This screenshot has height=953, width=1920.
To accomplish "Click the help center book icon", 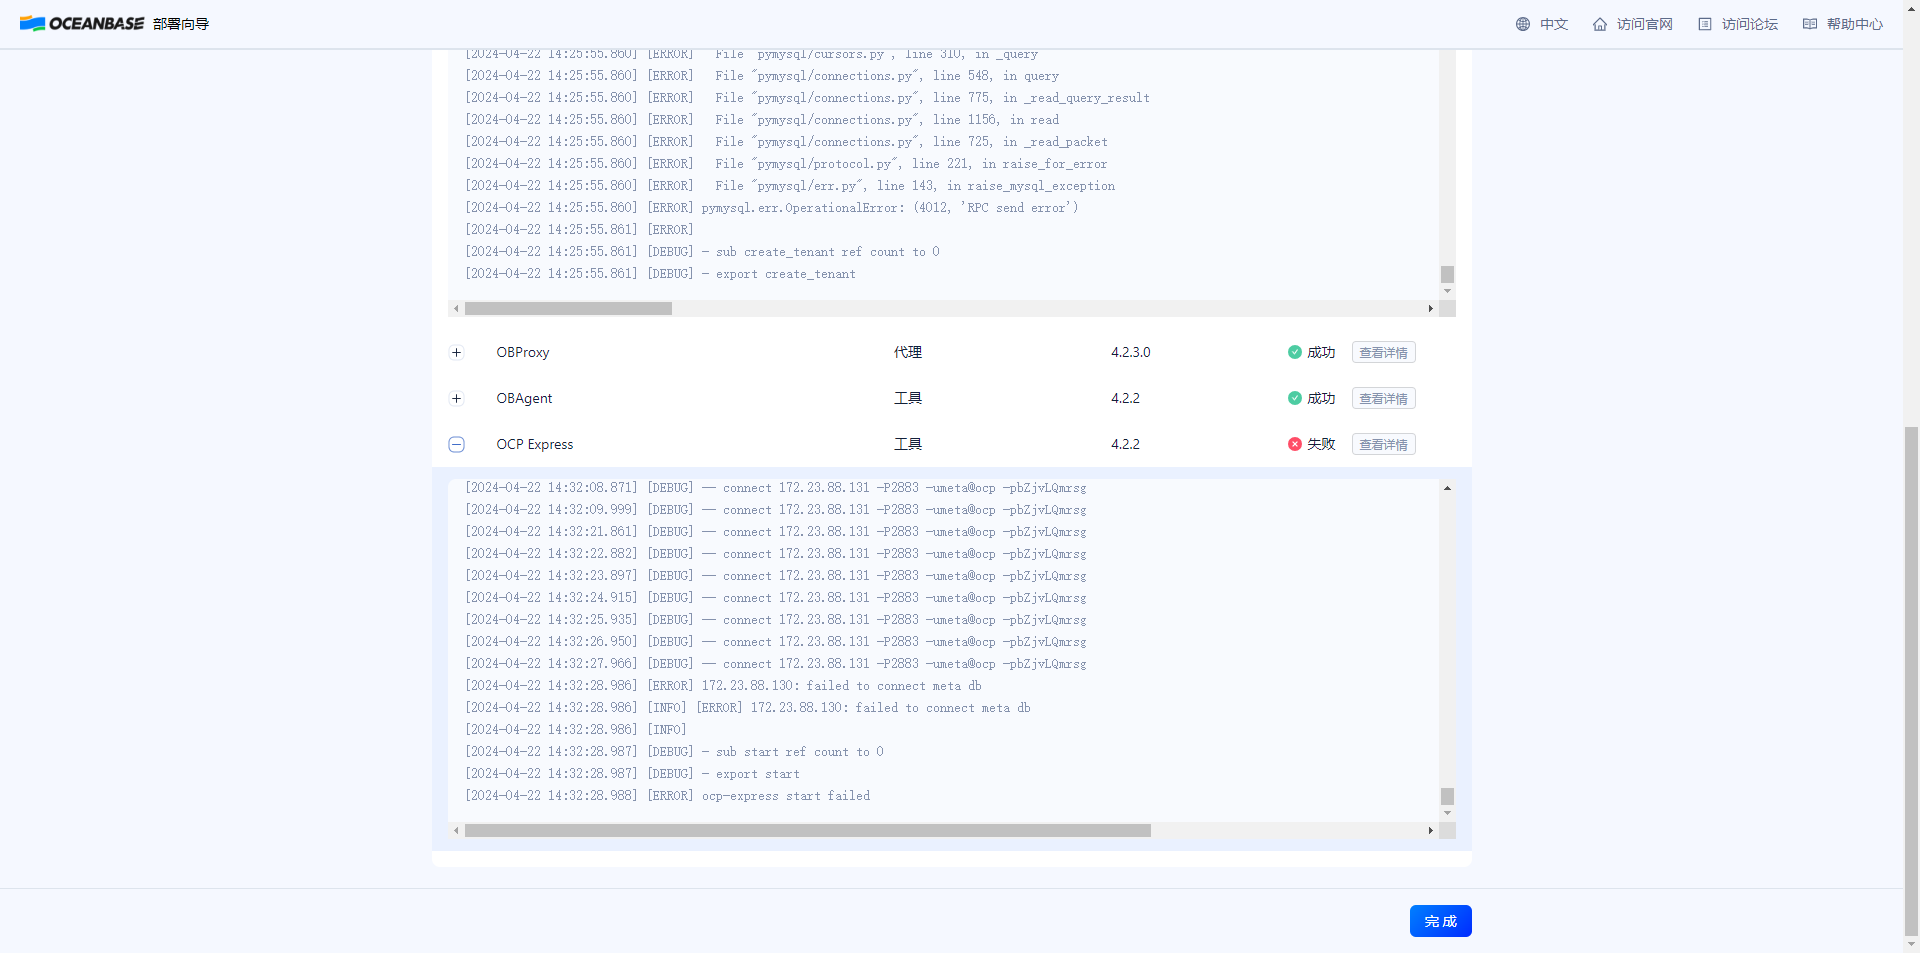I will tap(1810, 24).
